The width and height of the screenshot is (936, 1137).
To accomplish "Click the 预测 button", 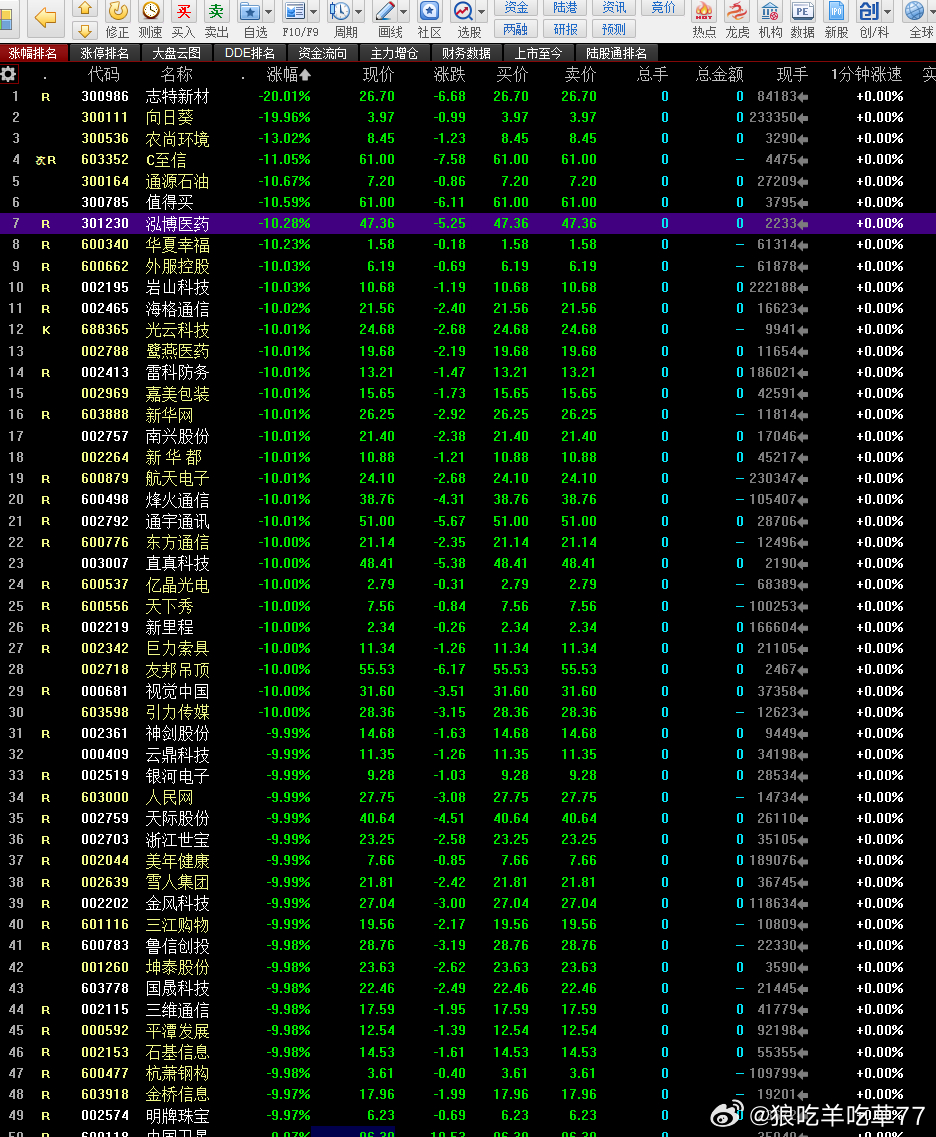I will pyautogui.click(x=614, y=29).
